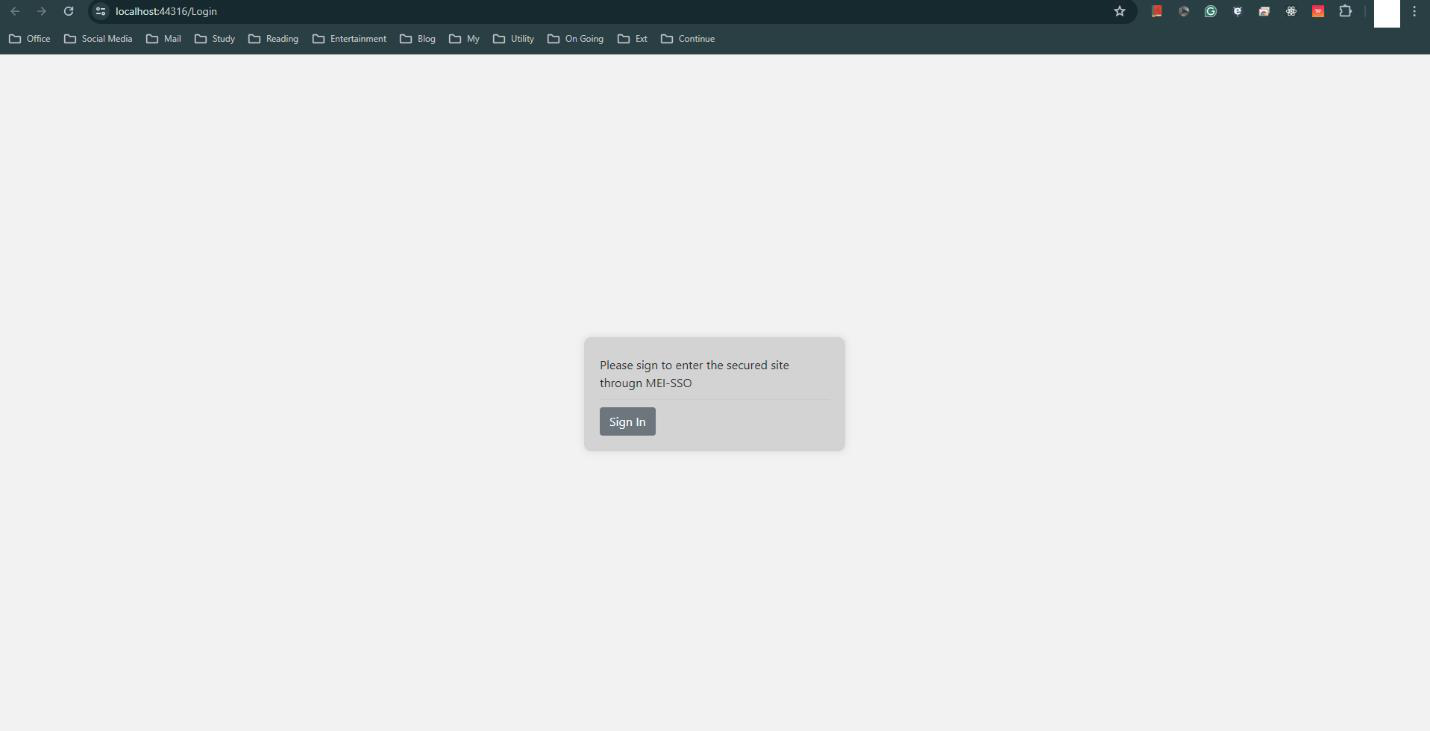Open the orange-red square extension icon

(x=1318, y=11)
